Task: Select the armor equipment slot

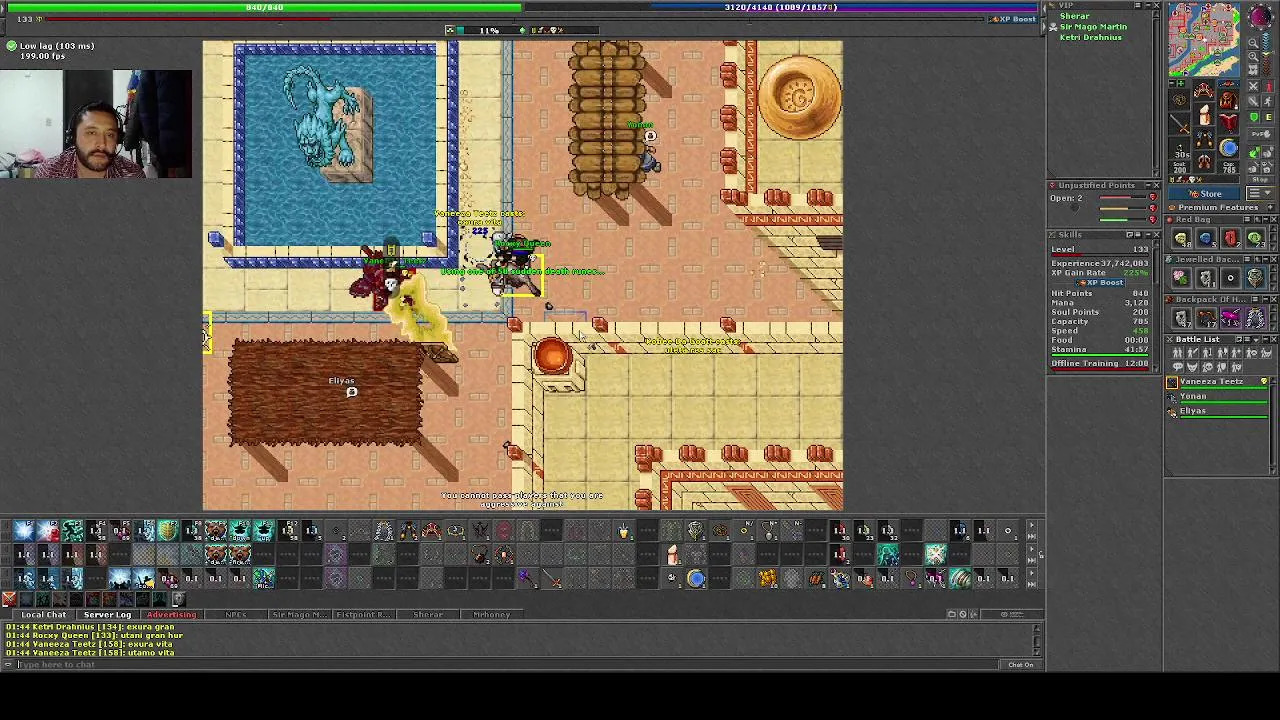Action: 1204,115
